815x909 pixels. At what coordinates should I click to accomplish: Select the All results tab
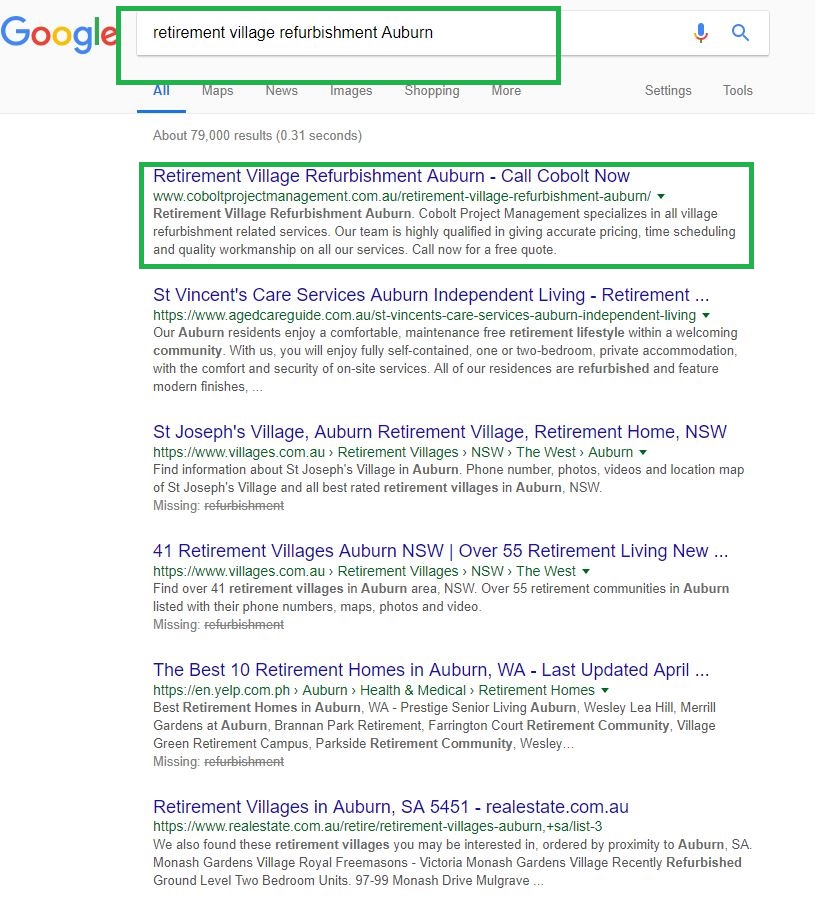click(x=161, y=90)
